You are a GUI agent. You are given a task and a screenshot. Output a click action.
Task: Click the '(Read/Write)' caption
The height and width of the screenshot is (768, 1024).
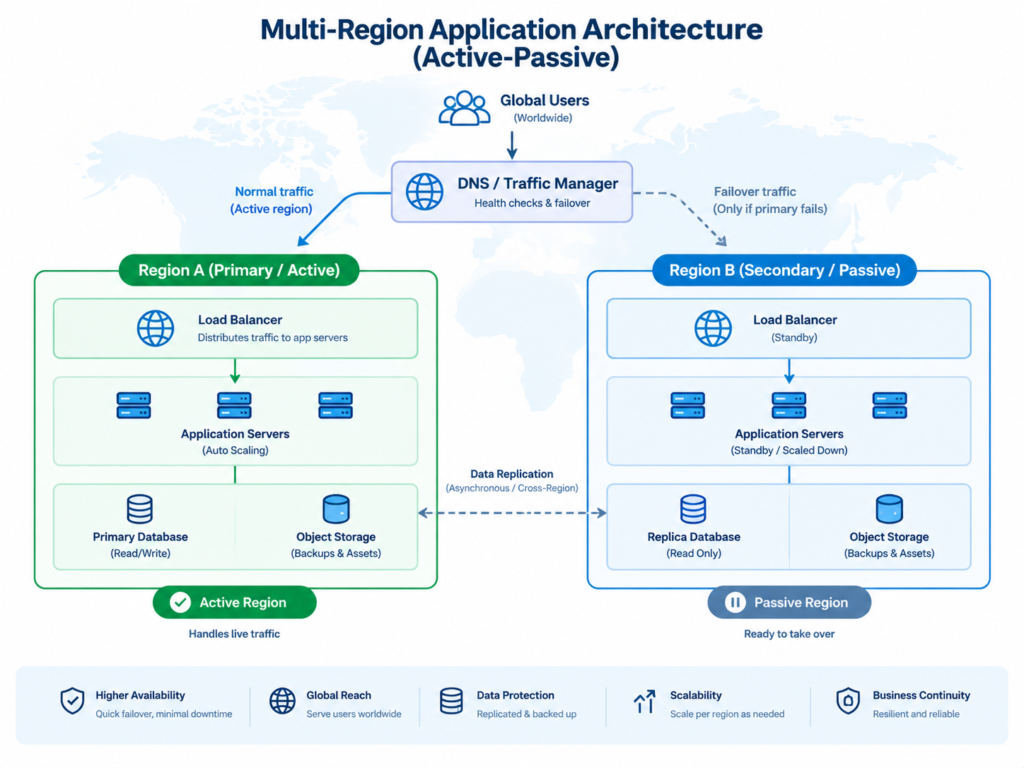click(x=140, y=553)
